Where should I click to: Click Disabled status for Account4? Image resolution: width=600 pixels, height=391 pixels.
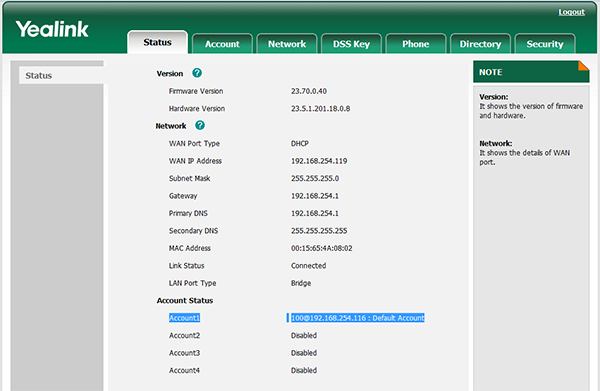(x=304, y=370)
